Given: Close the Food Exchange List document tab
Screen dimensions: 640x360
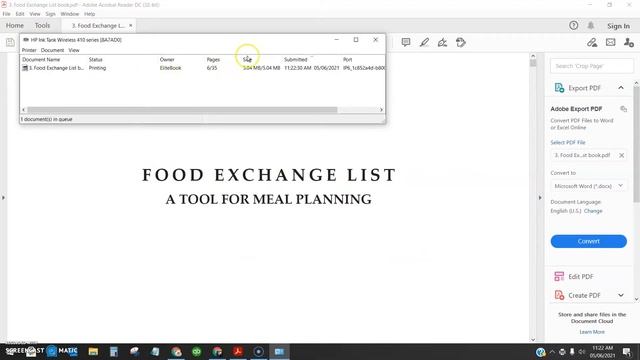Looking at the screenshot, I should click(x=131, y=25).
